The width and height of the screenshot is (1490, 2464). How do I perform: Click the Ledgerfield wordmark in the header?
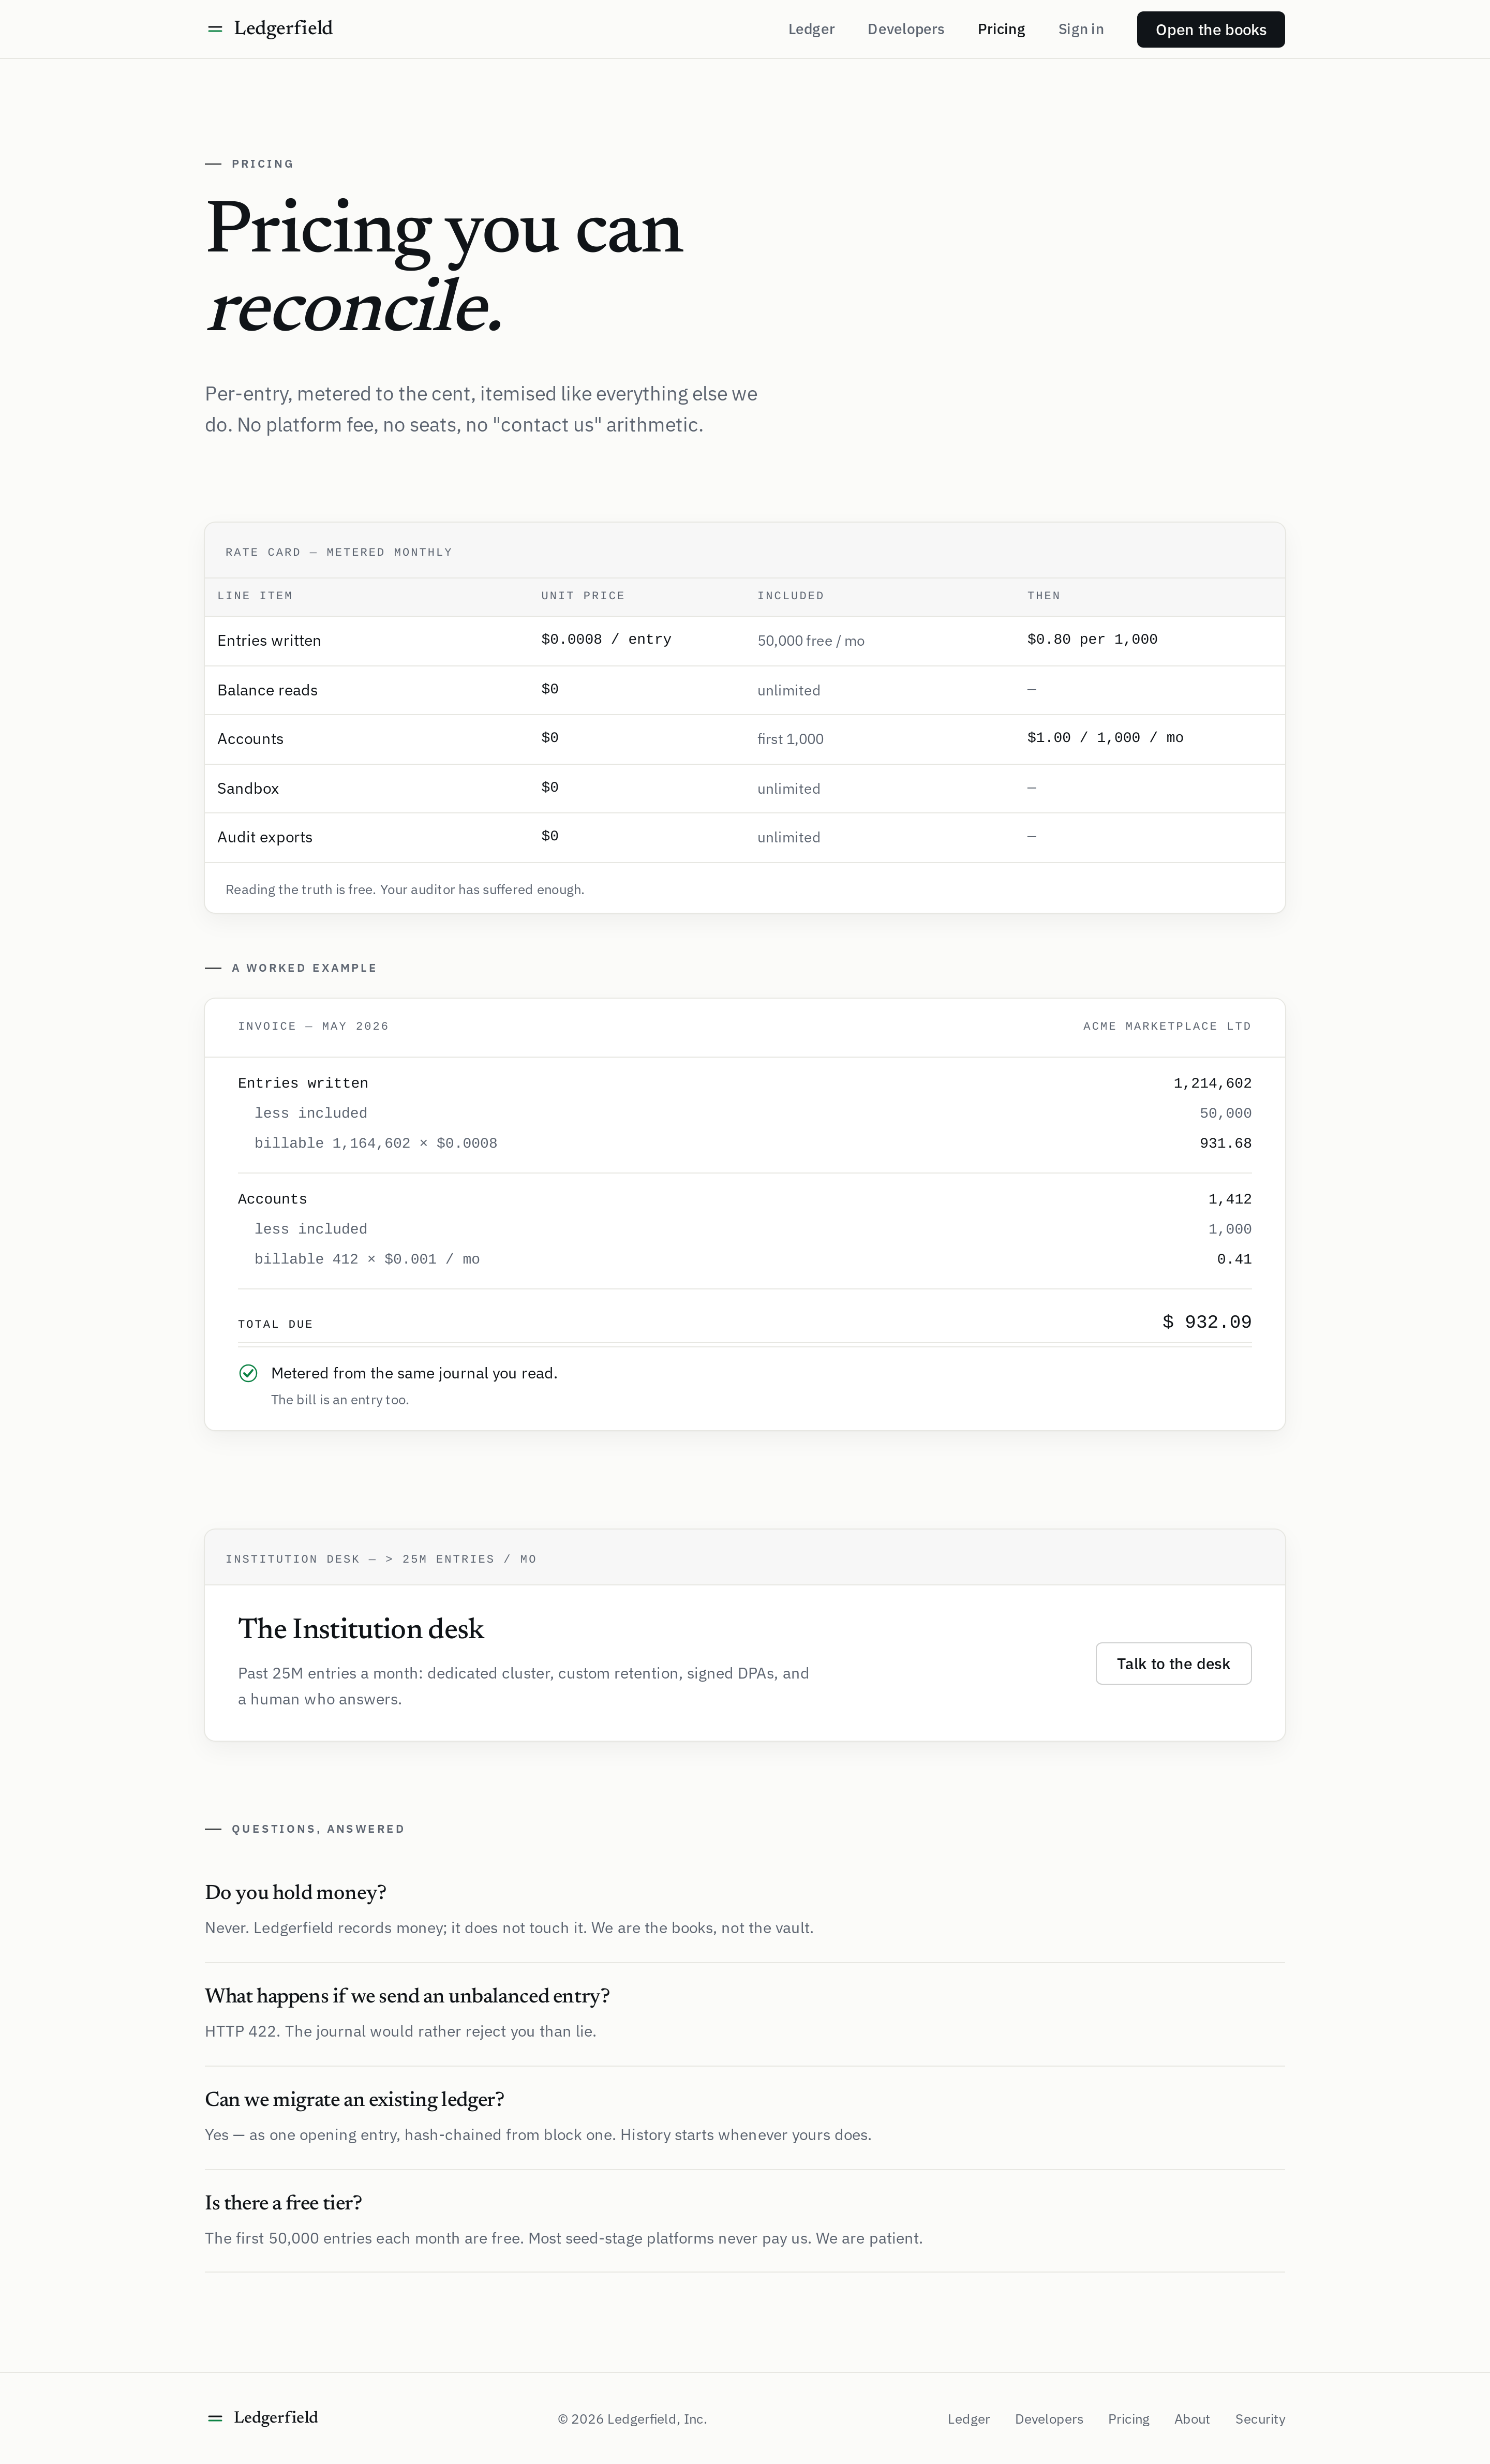(x=283, y=28)
